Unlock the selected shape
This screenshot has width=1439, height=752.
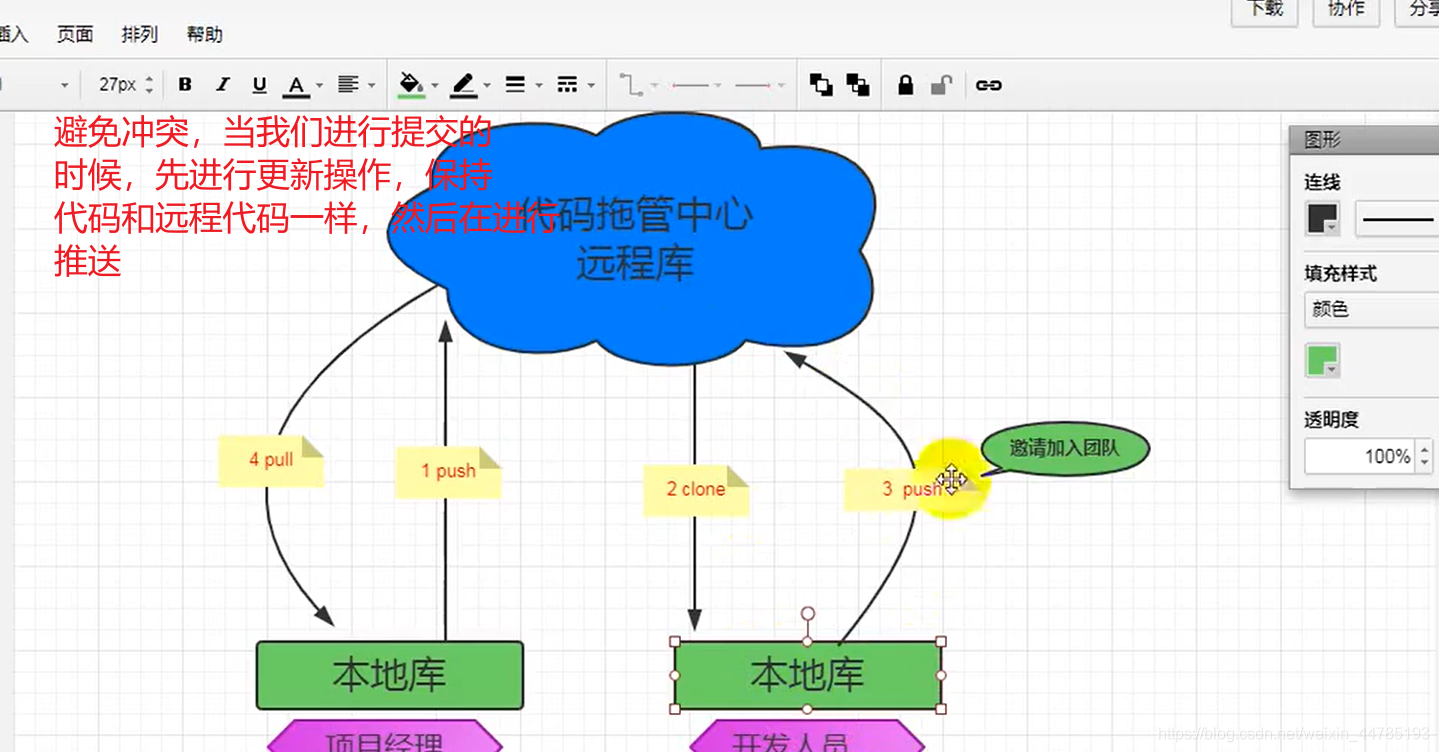tap(941, 85)
